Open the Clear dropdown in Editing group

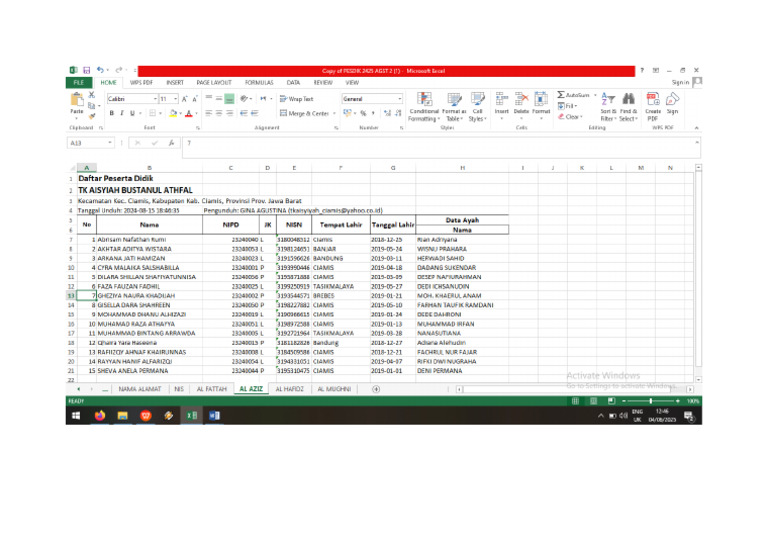pos(571,117)
